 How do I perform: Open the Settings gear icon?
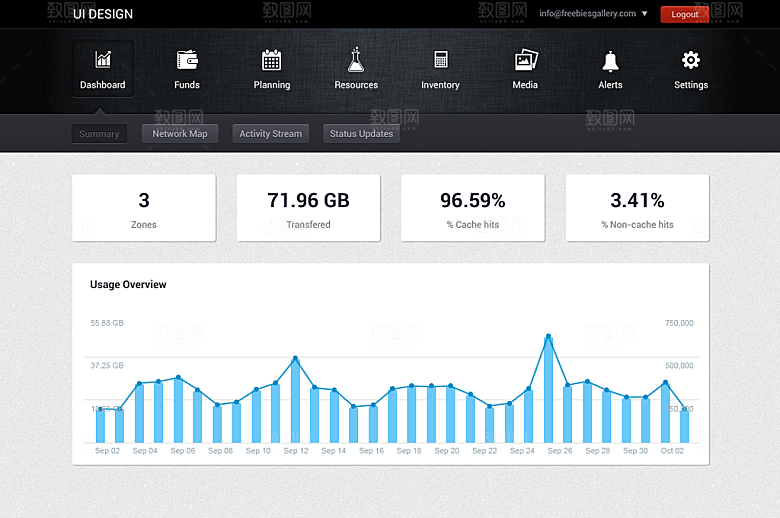point(691,60)
